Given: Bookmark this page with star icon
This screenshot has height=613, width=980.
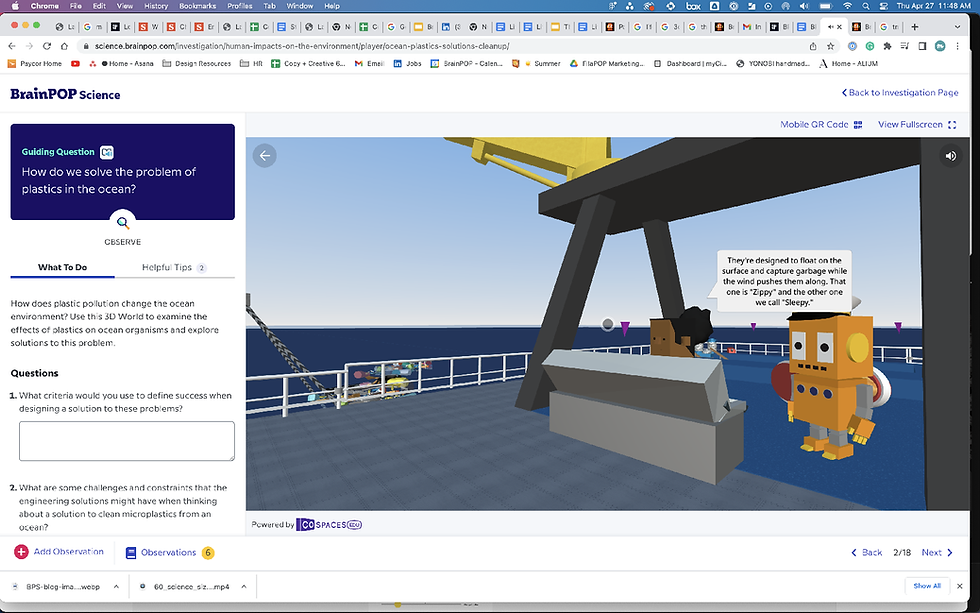Looking at the screenshot, I should pos(831,46).
